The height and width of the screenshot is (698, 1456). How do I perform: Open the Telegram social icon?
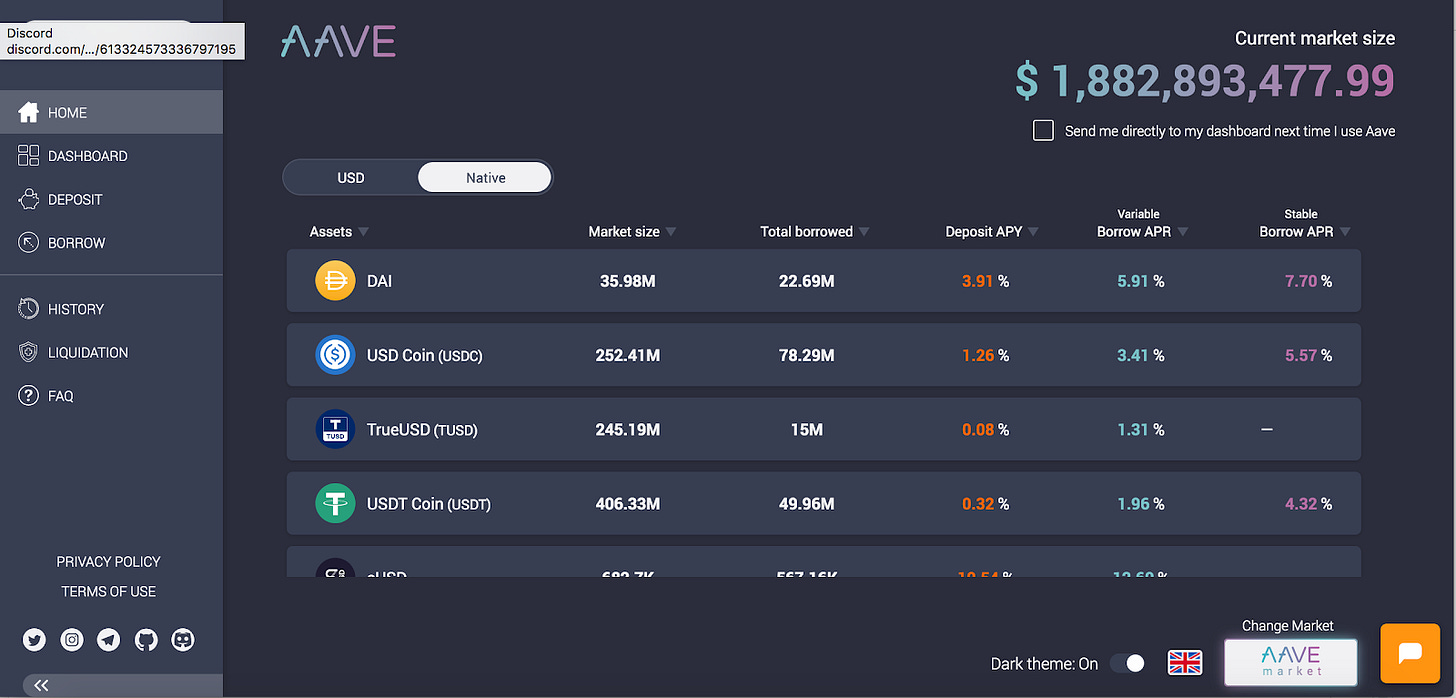click(109, 640)
